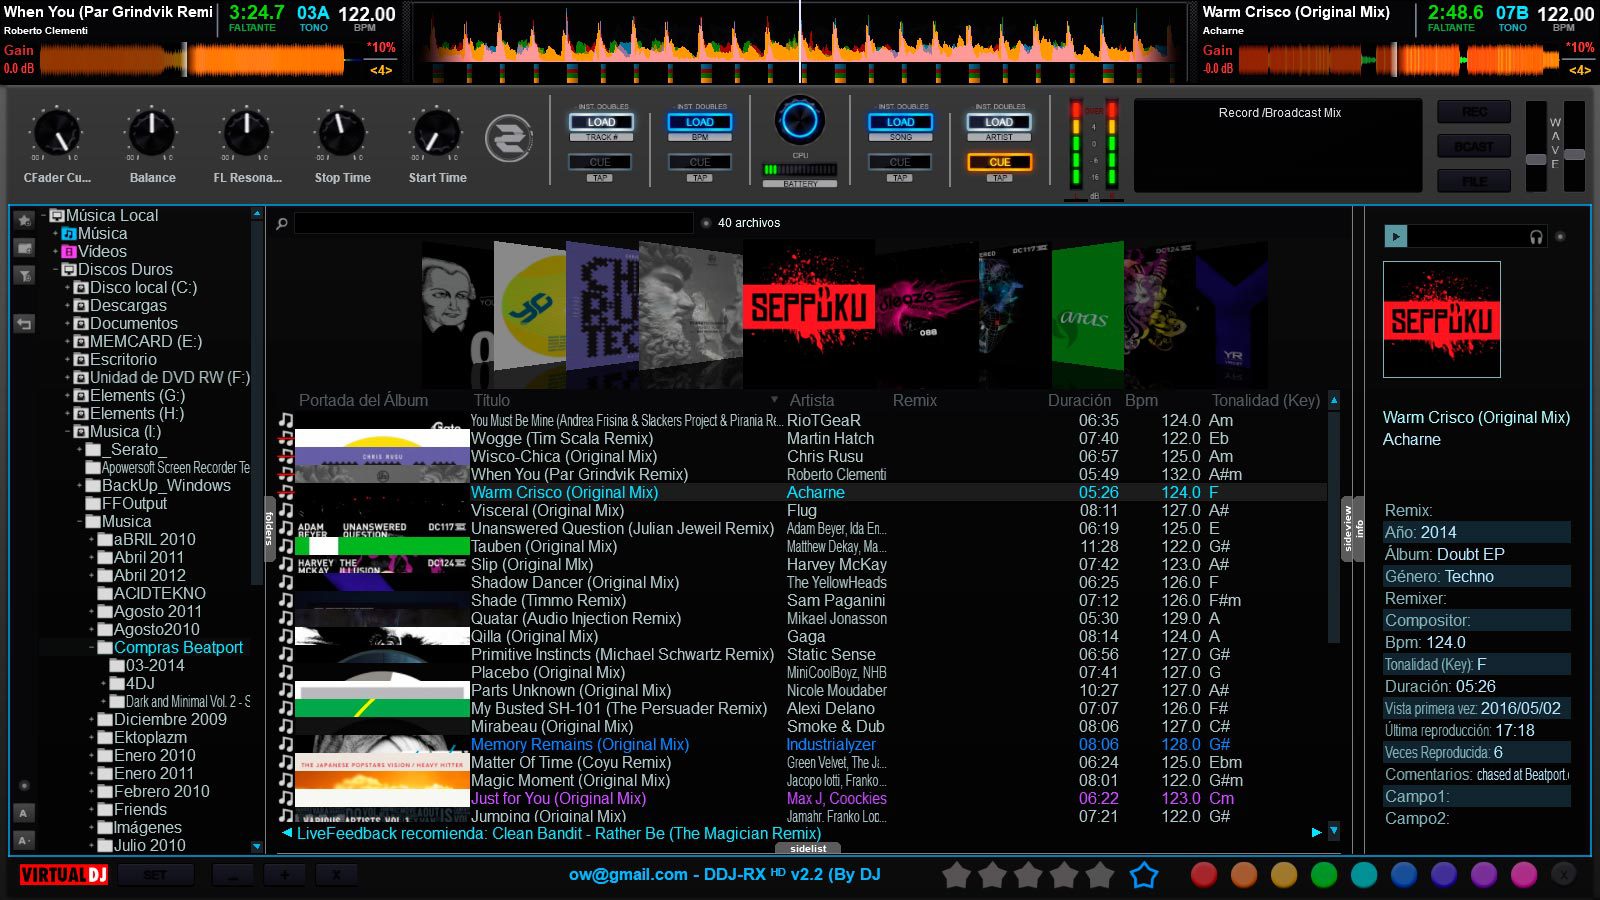This screenshot has width=1600, height=900.
Task: Toggle the orange CUE button under ARTIST
Action: pyautogui.click(x=999, y=162)
